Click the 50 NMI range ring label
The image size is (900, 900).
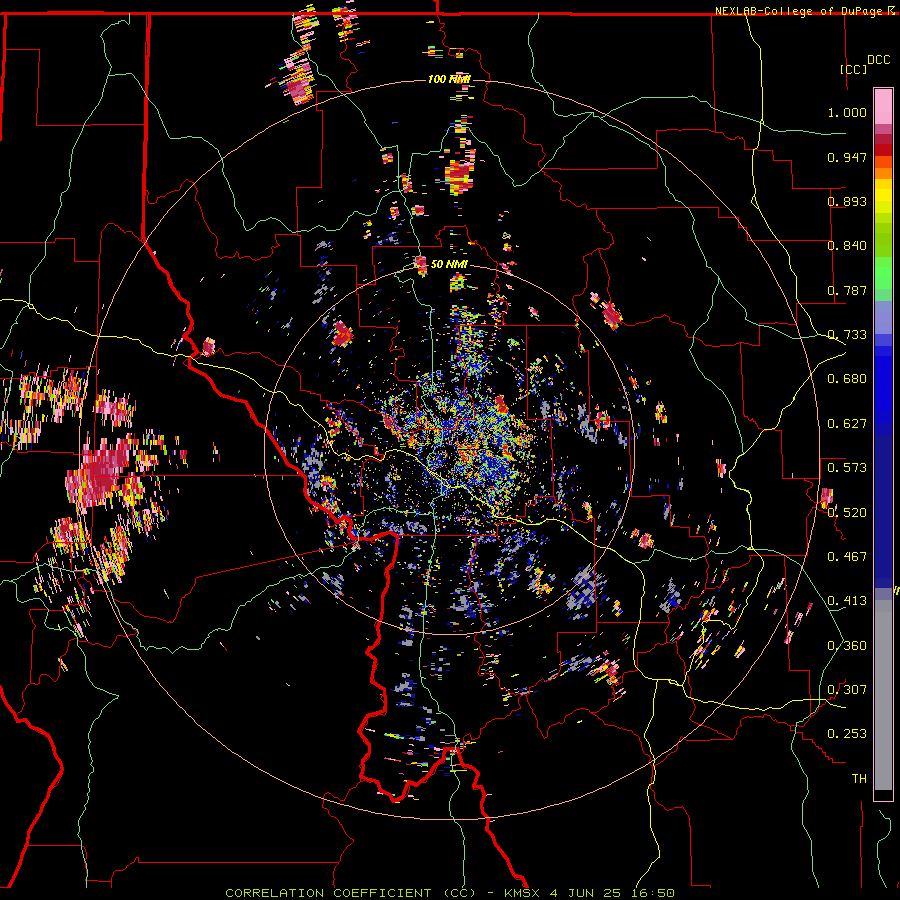[x=449, y=264]
